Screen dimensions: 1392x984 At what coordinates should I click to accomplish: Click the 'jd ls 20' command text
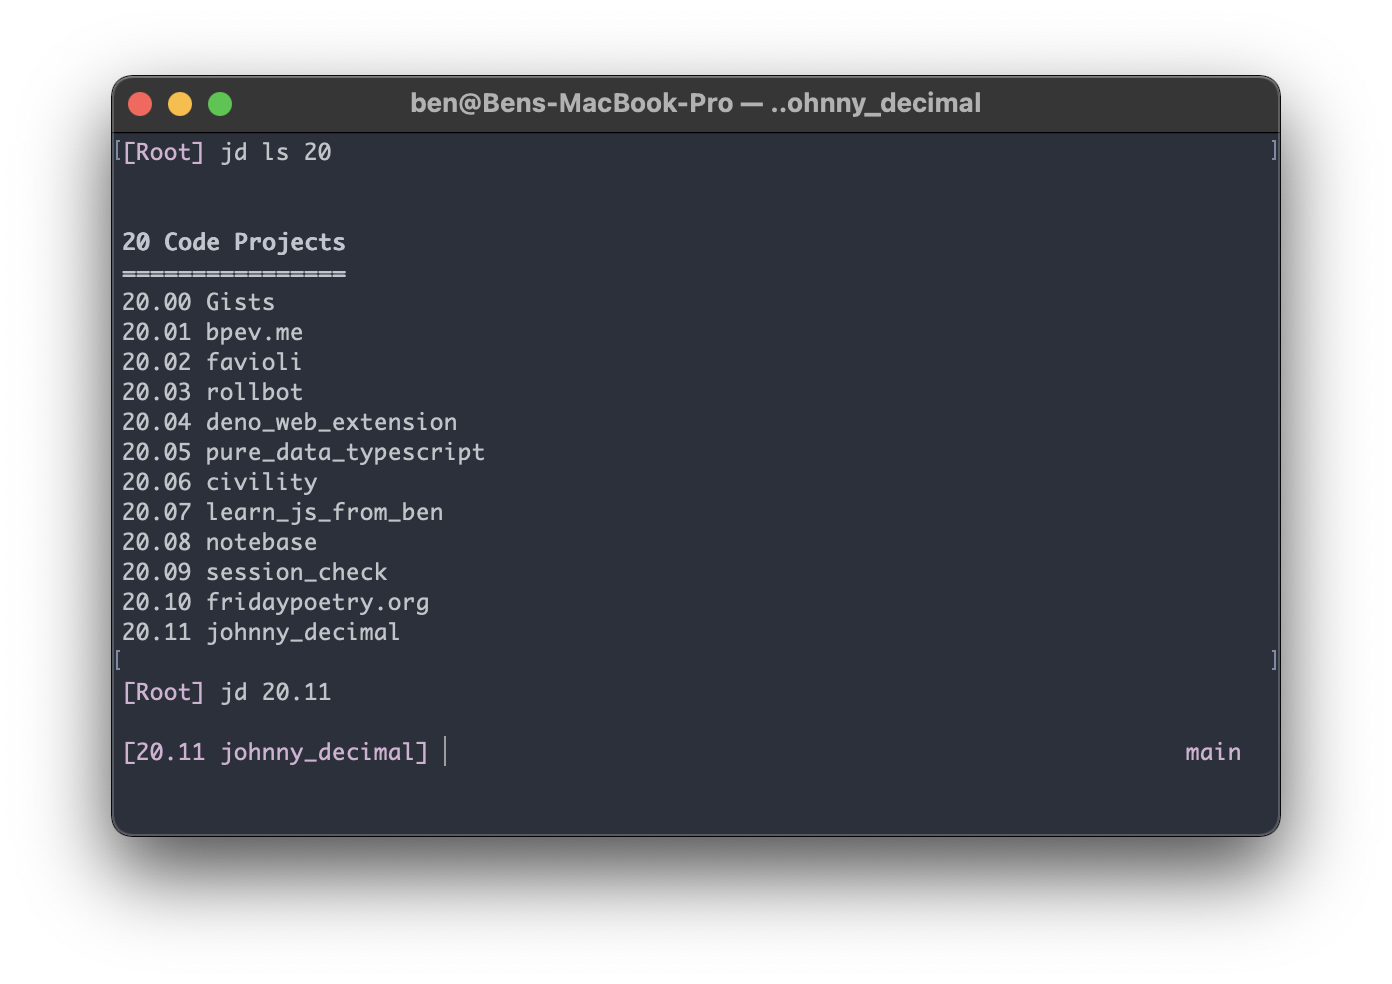pyautogui.click(x=276, y=152)
